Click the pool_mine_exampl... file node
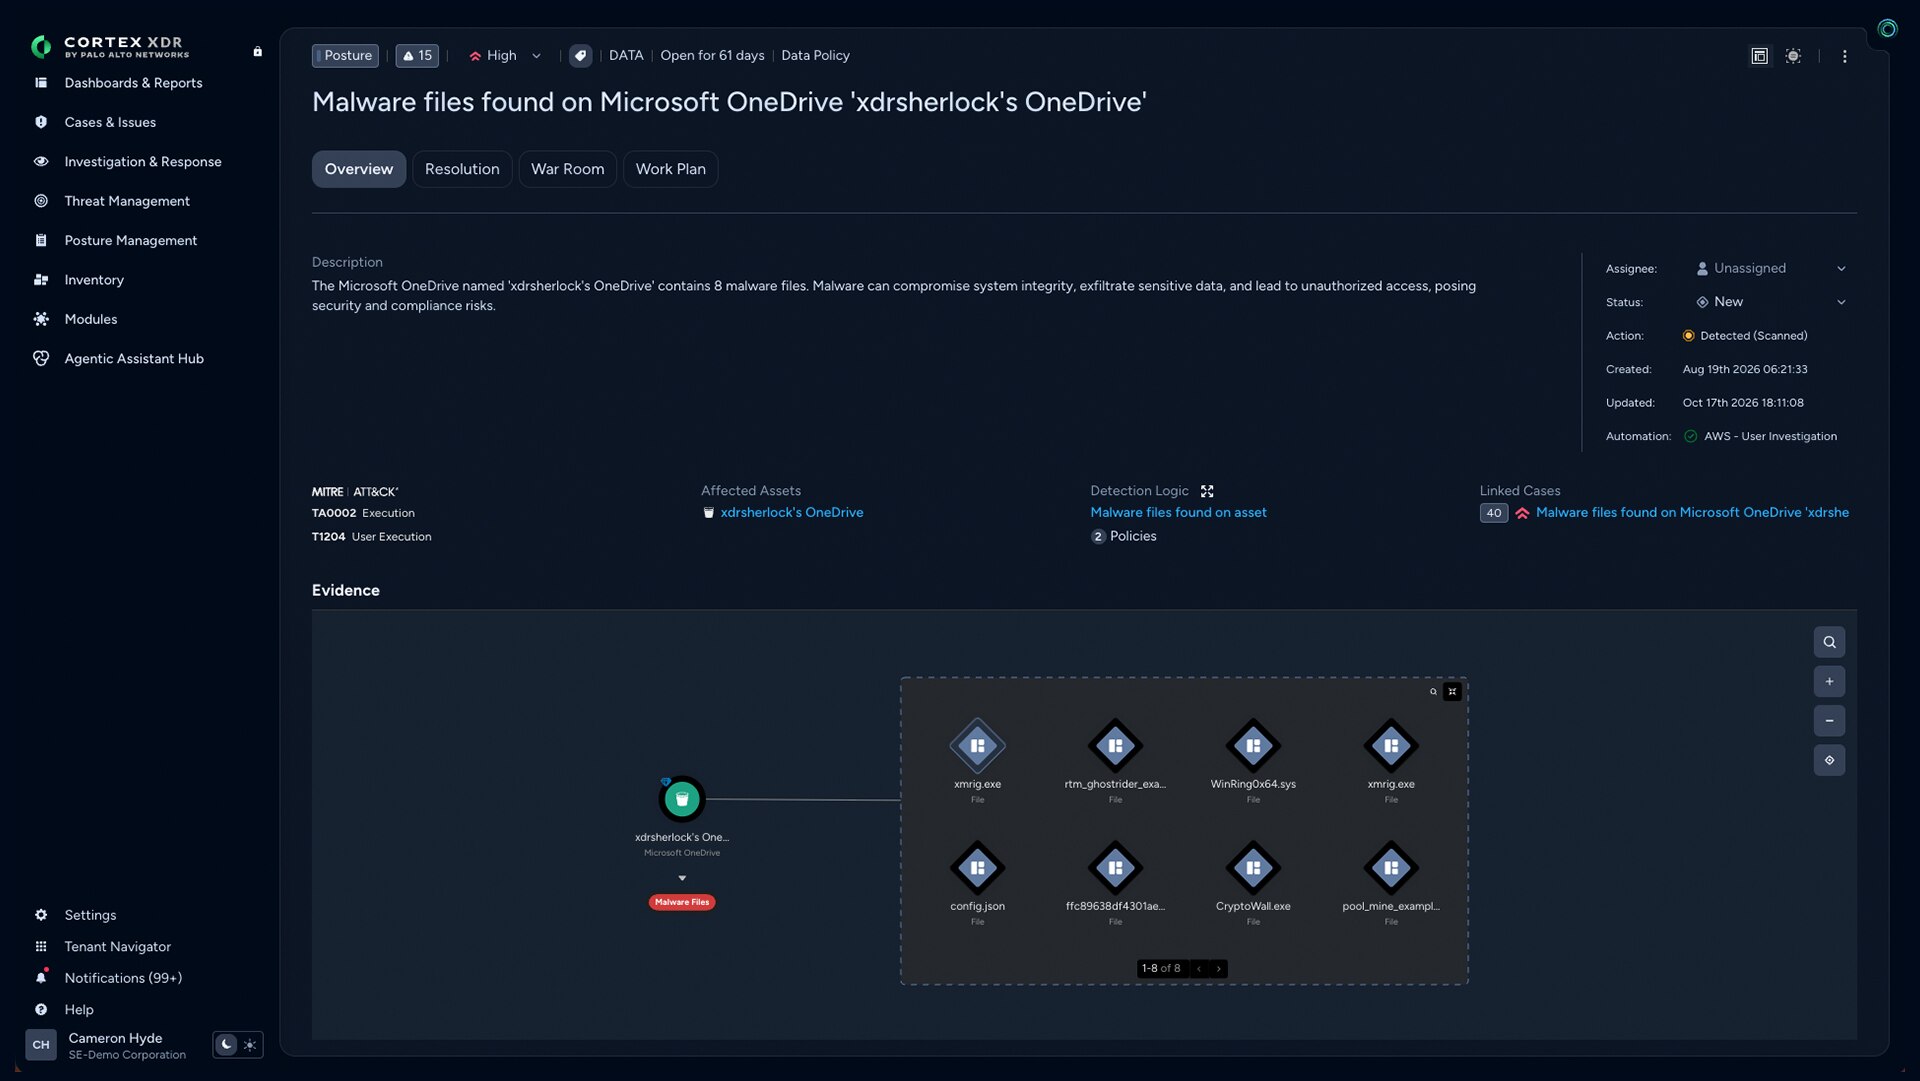Screen dimensions: 1920x1081 [x=1391, y=868]
